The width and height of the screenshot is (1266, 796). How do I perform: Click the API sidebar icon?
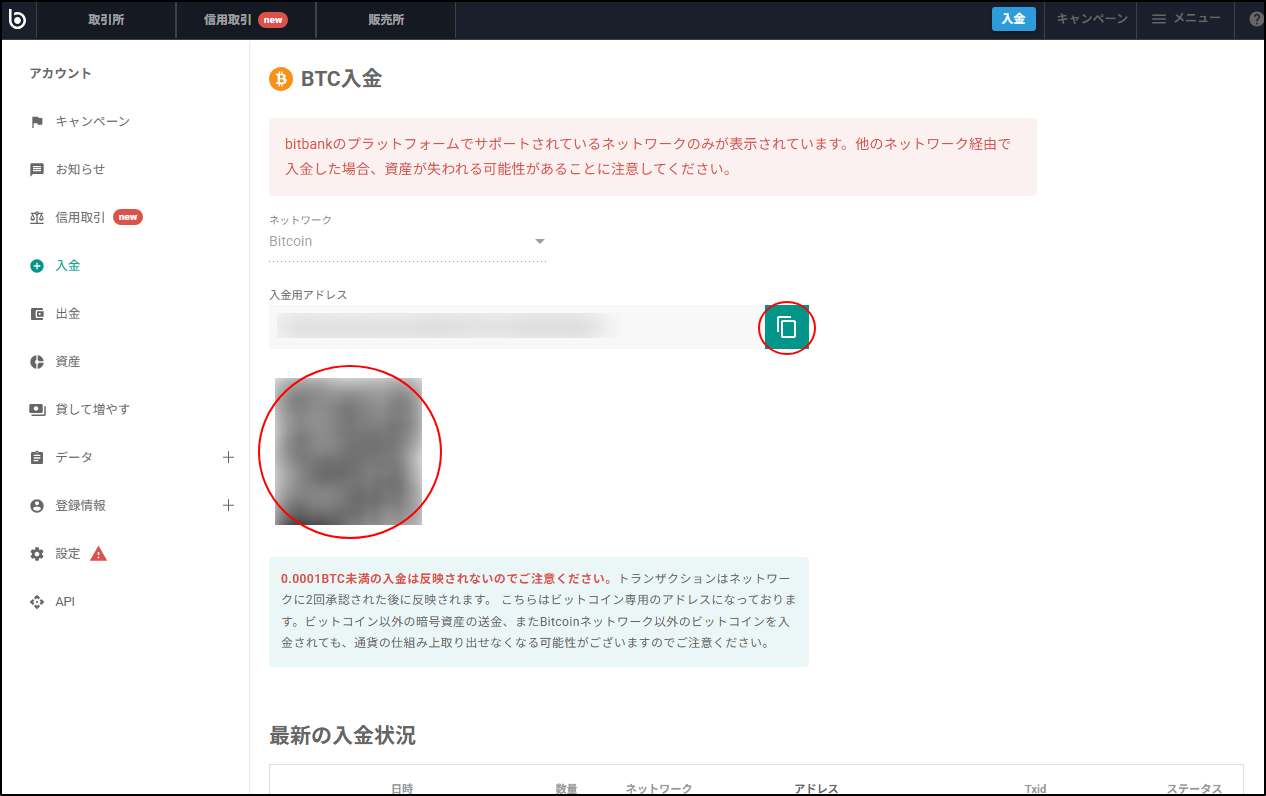pyautogui.click(x=36, y=601)
